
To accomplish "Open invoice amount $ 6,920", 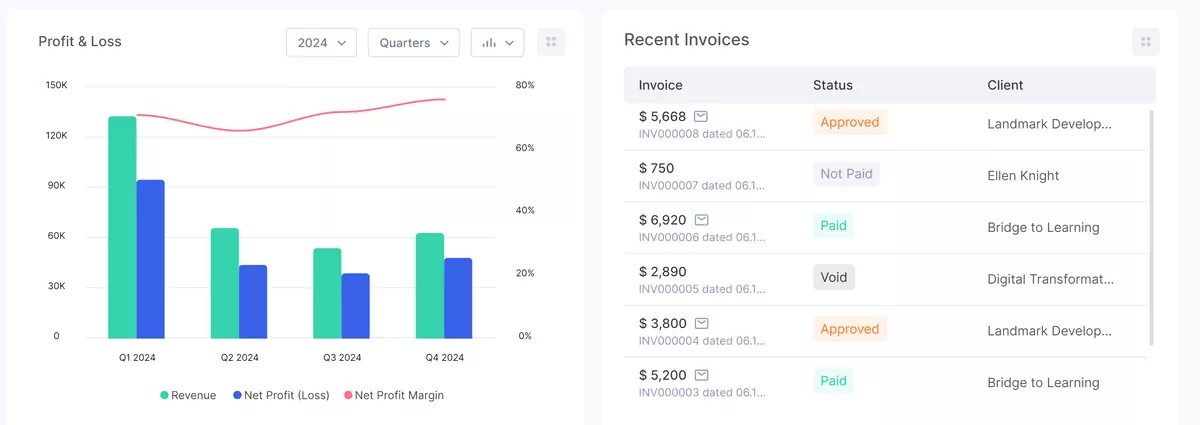I will point(663,219).
